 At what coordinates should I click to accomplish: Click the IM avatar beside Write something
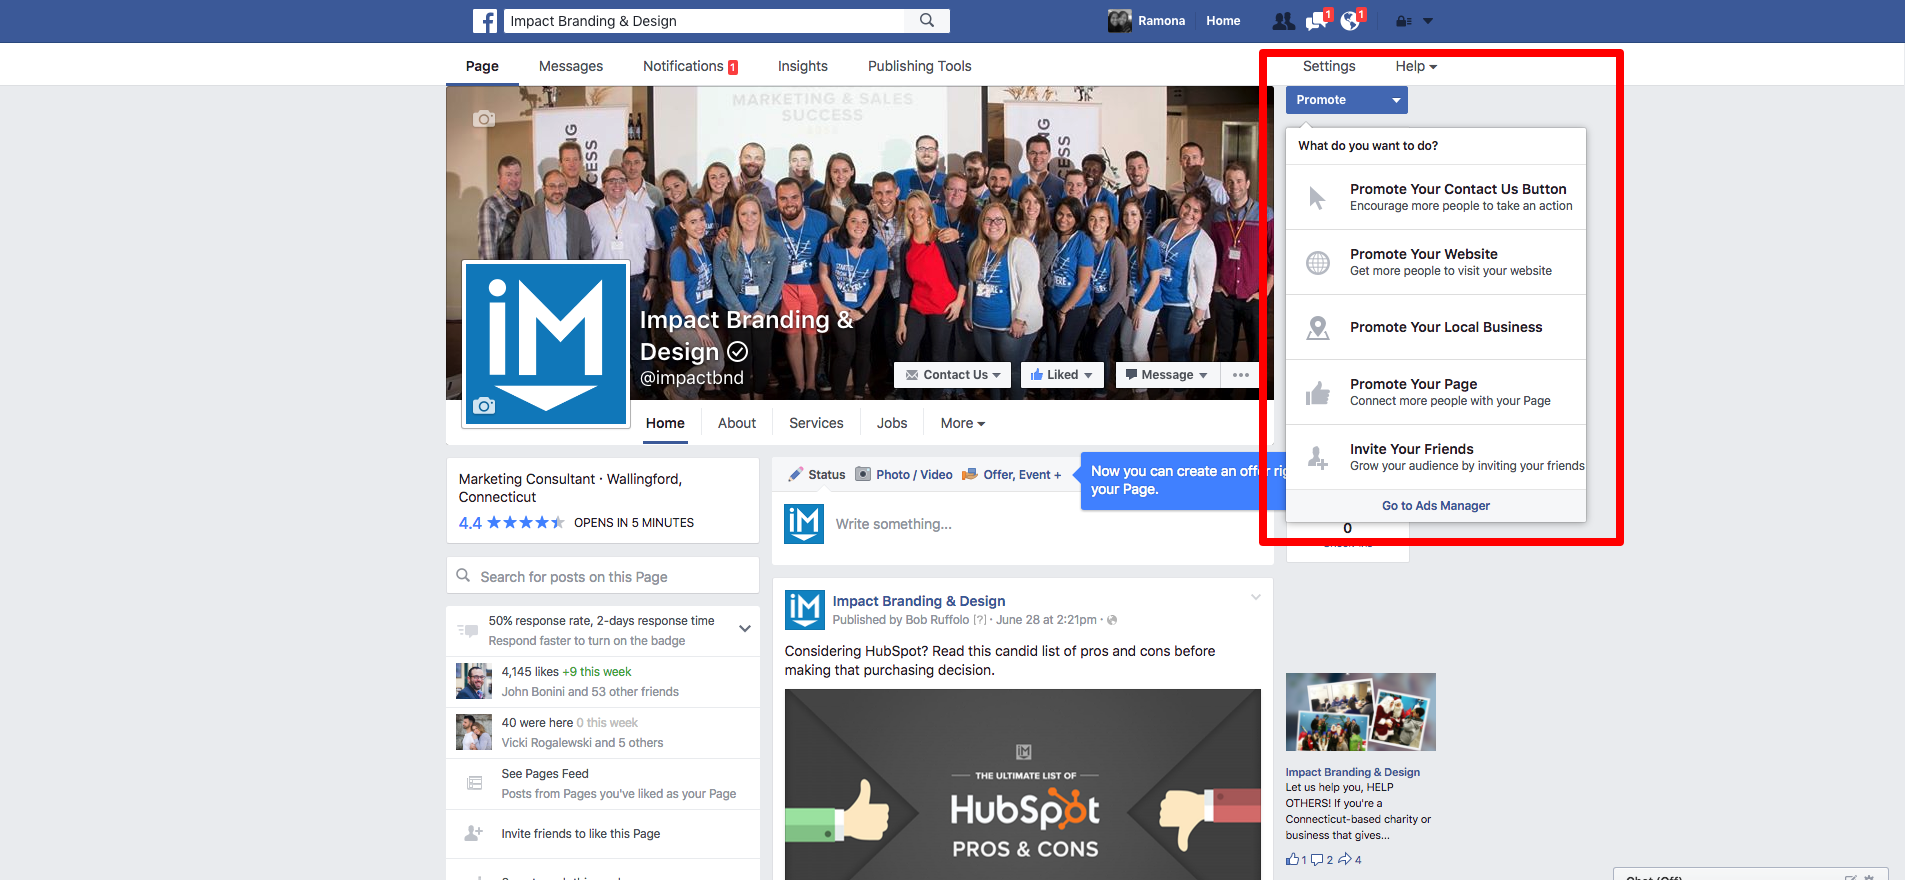(x=804, y=524)
